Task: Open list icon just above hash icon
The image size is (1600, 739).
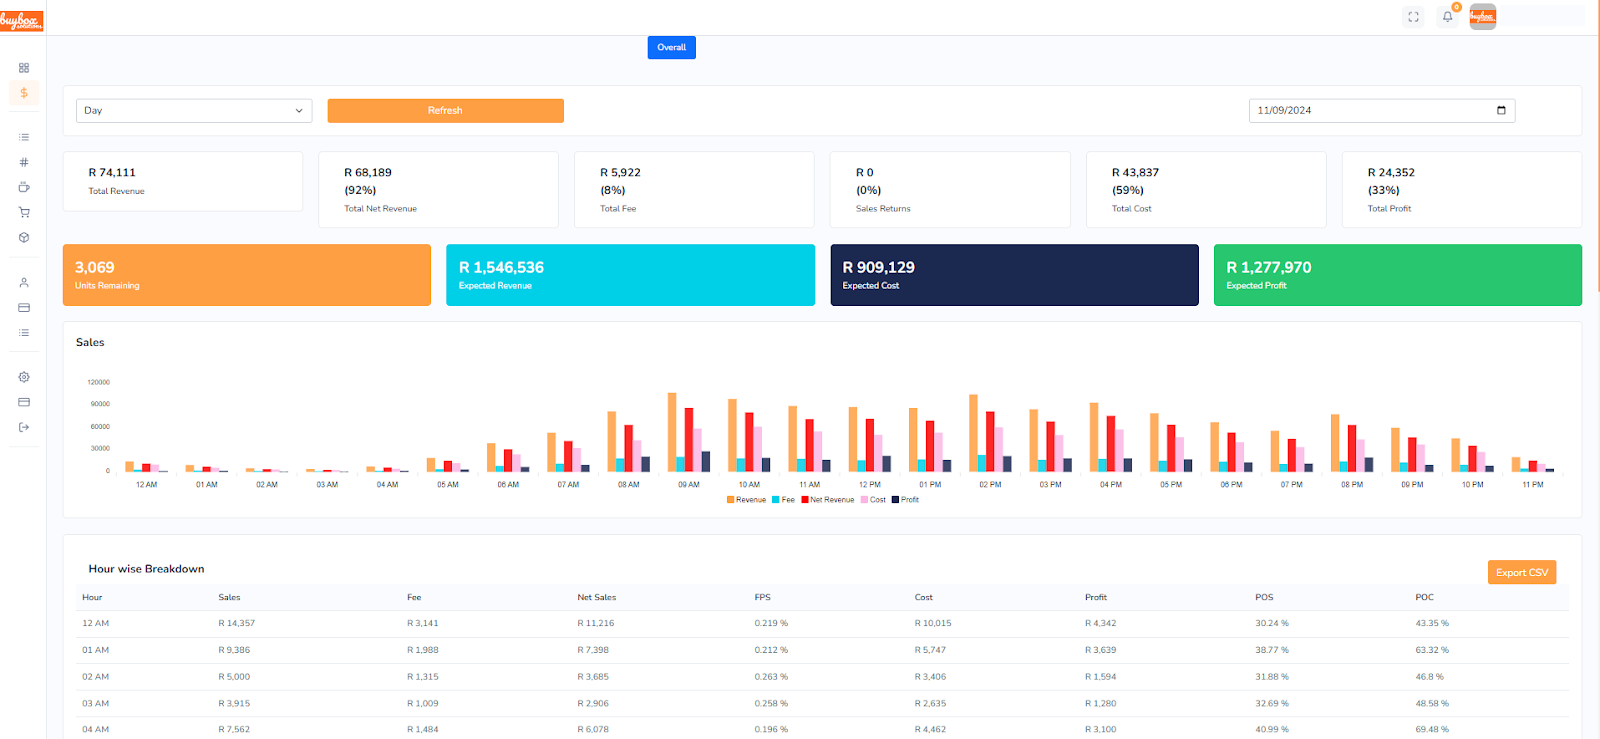Action: 24,137
